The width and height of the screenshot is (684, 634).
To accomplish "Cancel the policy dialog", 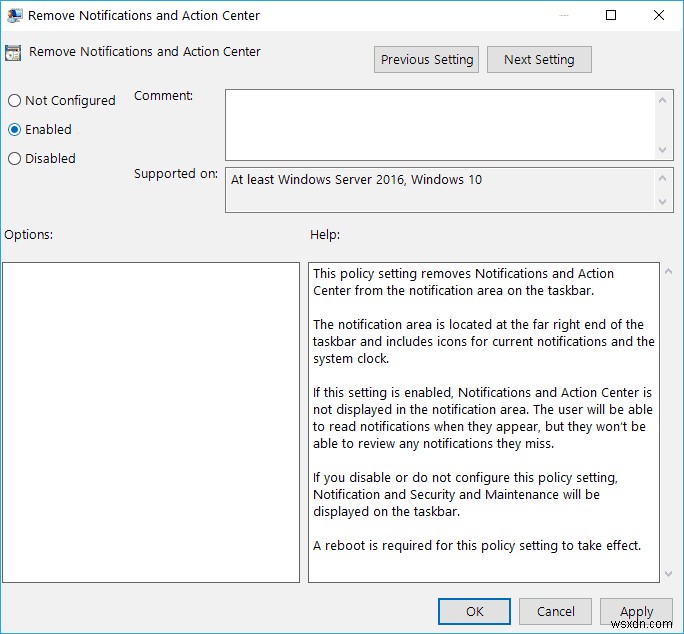I will (x=555, y=612).
